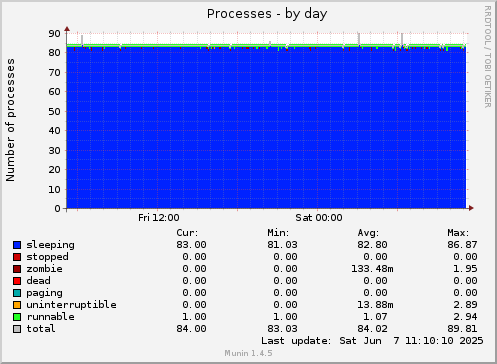Click runnable average value 1.07
Viewport: 497px width, 364px height.
pos(375,317)
